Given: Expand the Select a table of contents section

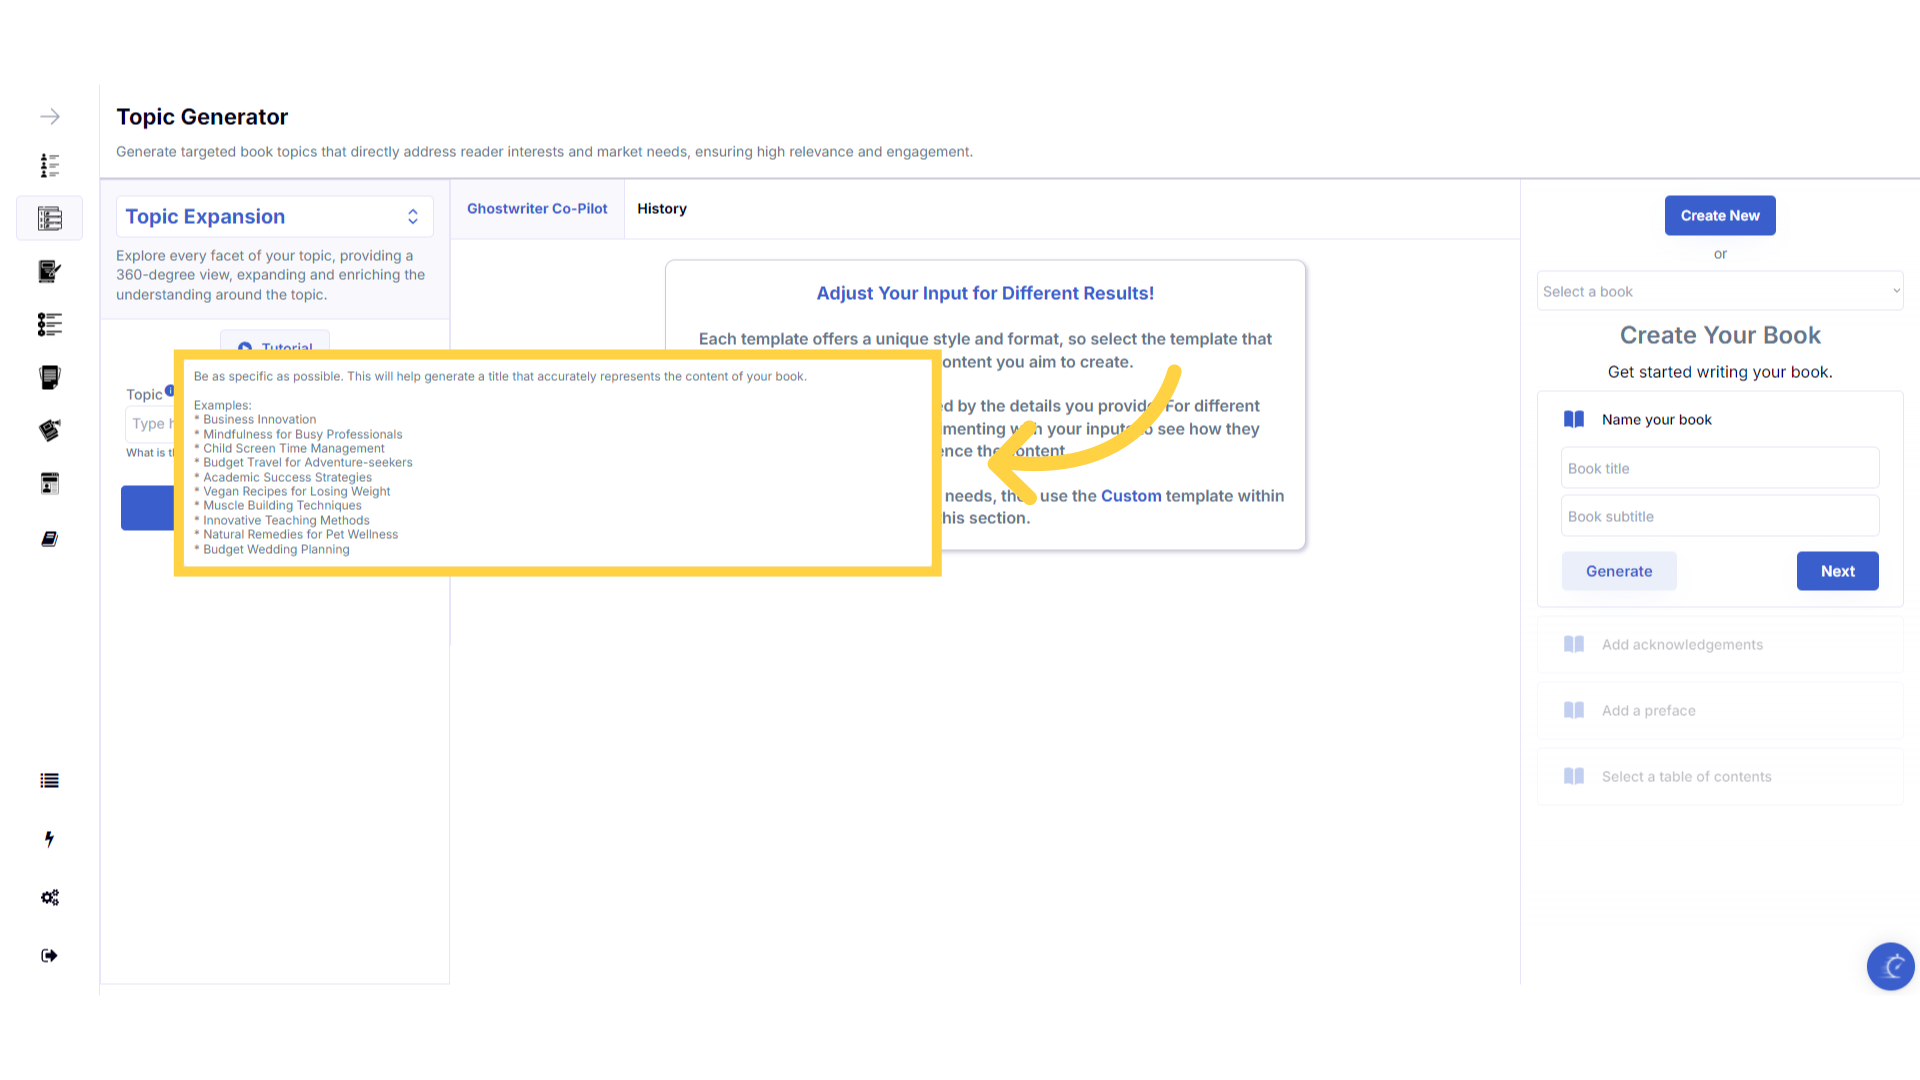Looking at the screenshot, I should [1719, 777].
